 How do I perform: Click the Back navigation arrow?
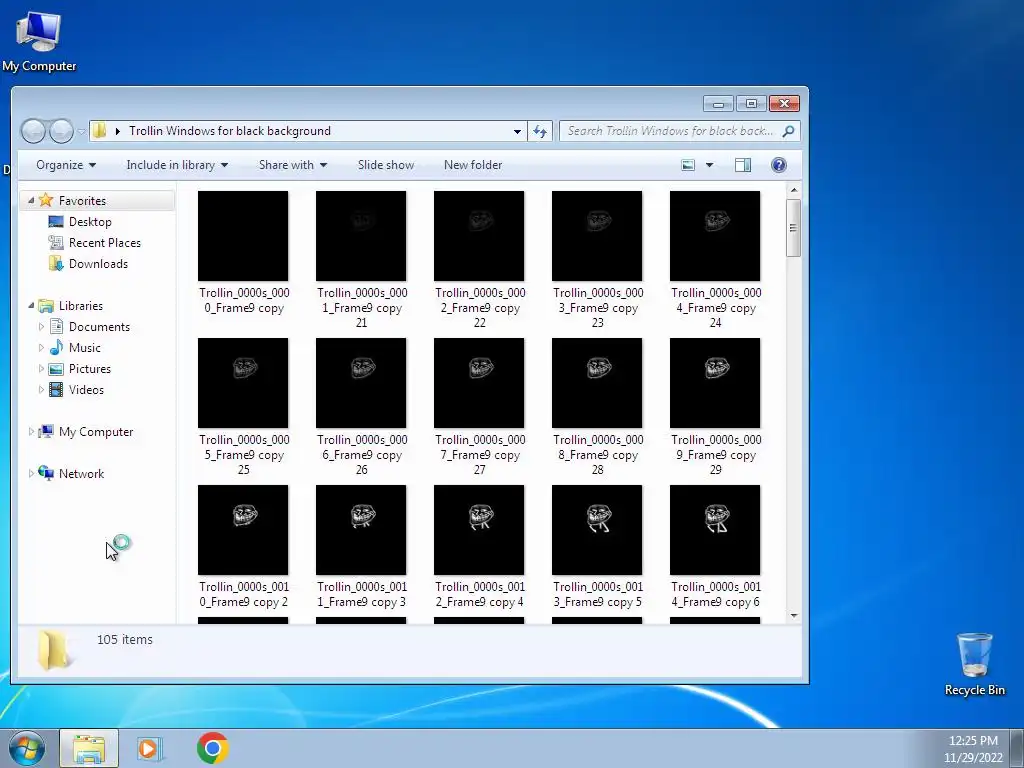(x=33, y=131)
